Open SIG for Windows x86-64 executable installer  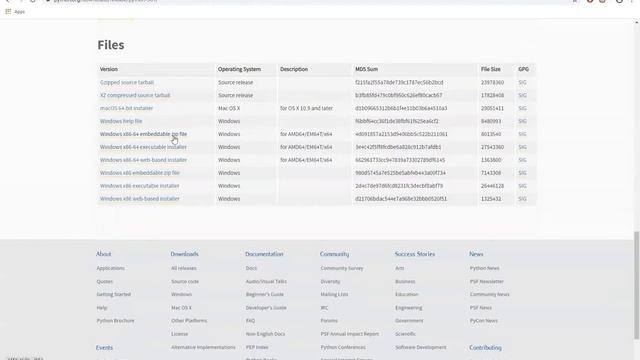pyautogui.click(x=522, y=147)
